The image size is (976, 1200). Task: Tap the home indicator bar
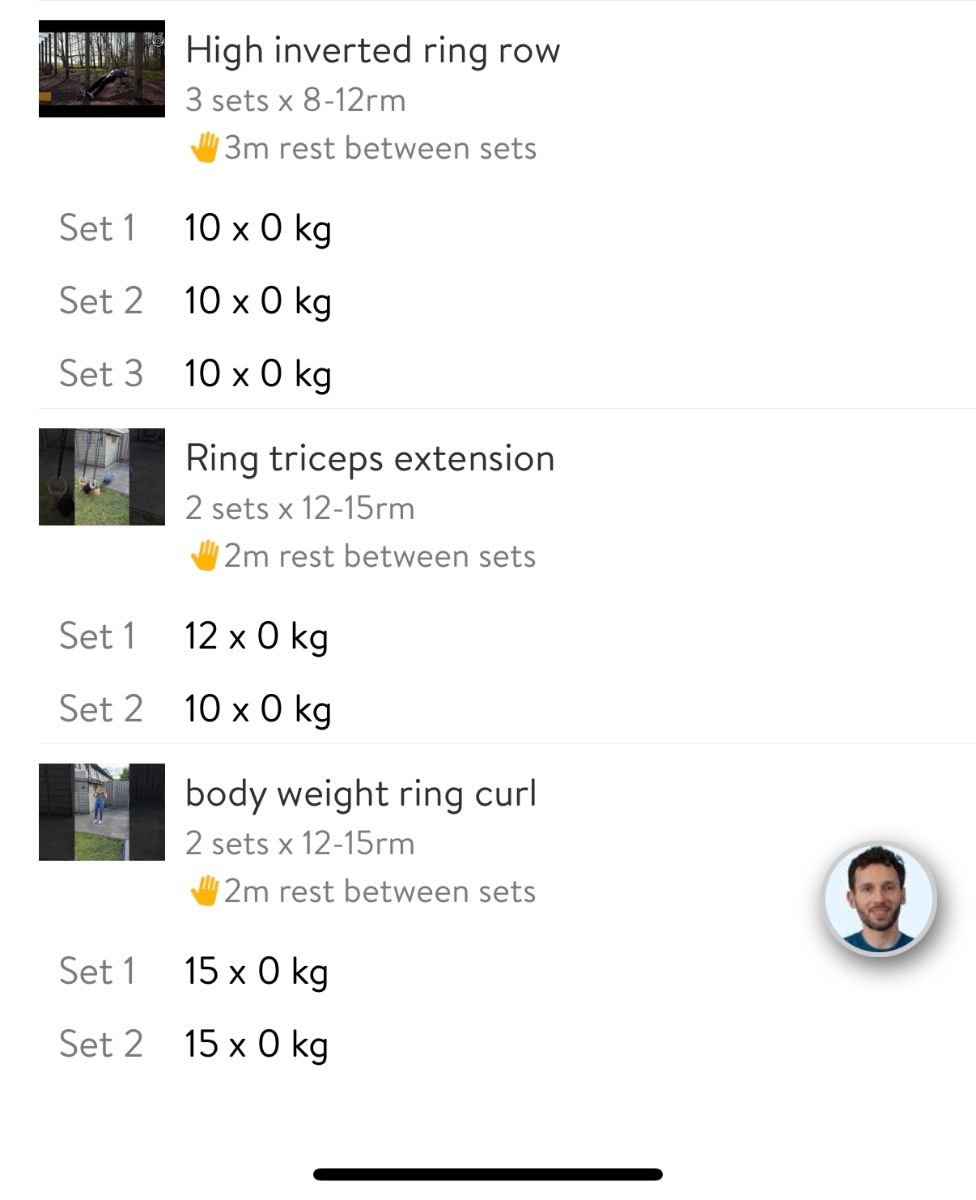click(x=488, y=1175)
